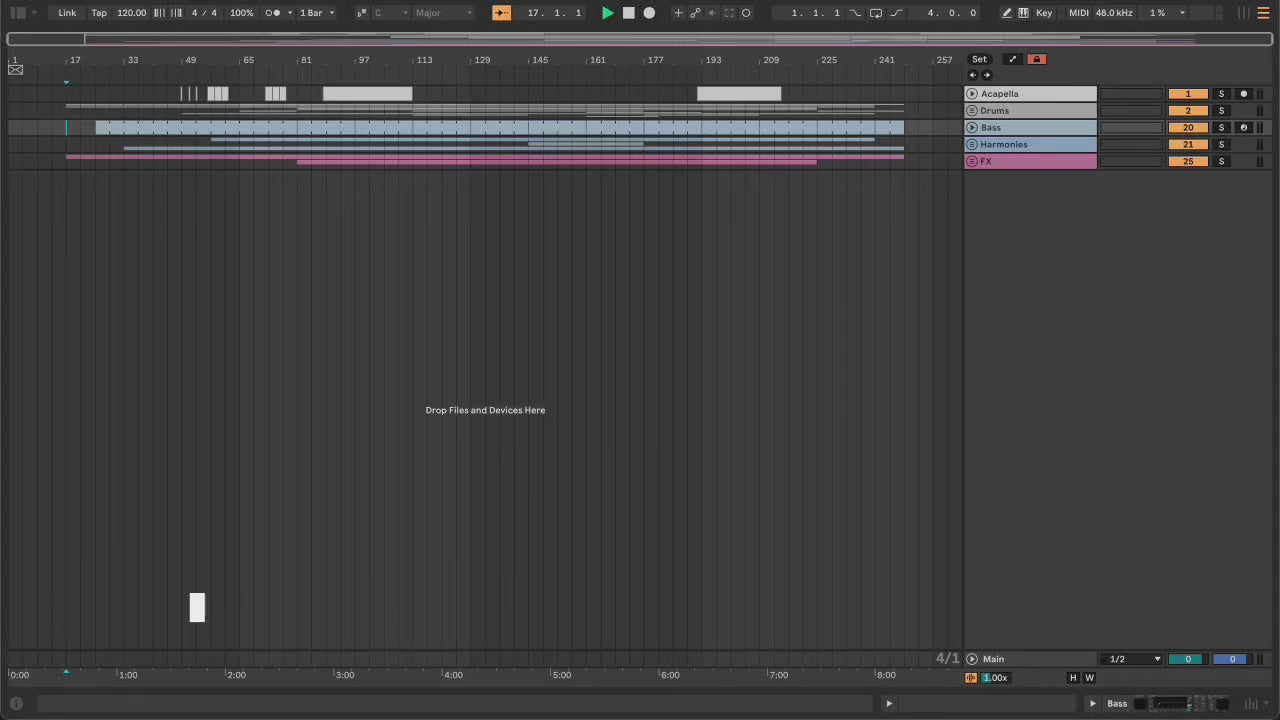Click the Tap tempo button
The width and height of the screenshot is (1280, 720).
click(x=99, y=13)
